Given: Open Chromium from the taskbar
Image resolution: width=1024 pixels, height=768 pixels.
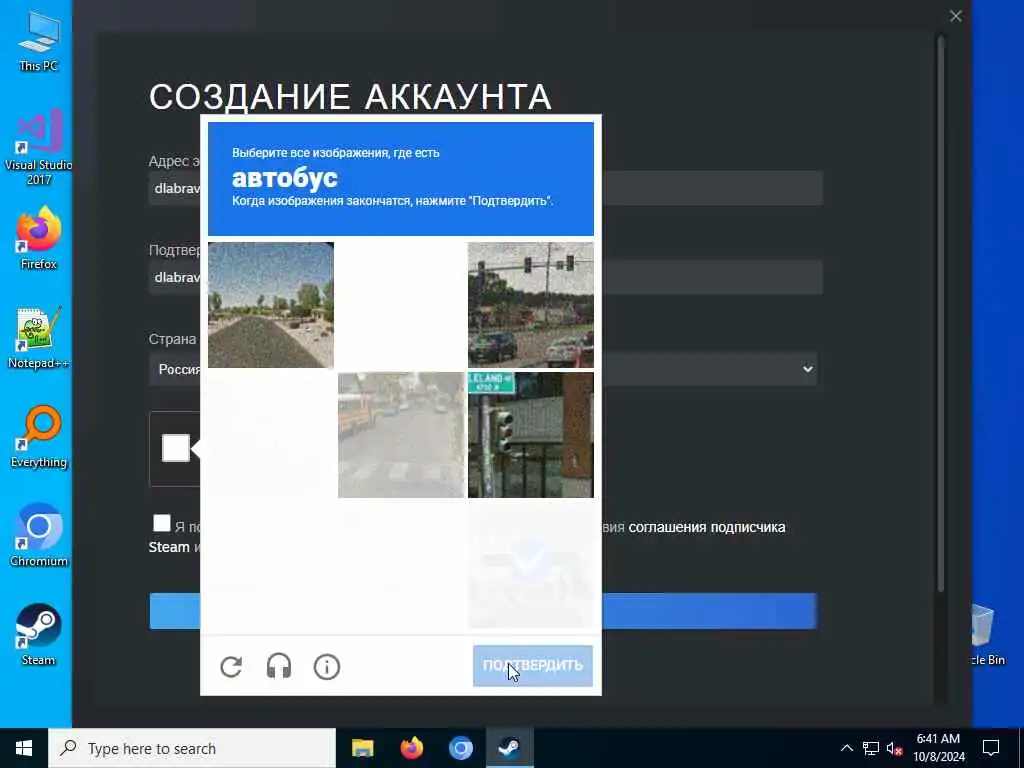Looking at the screenshot, I should tap(460, 748).
